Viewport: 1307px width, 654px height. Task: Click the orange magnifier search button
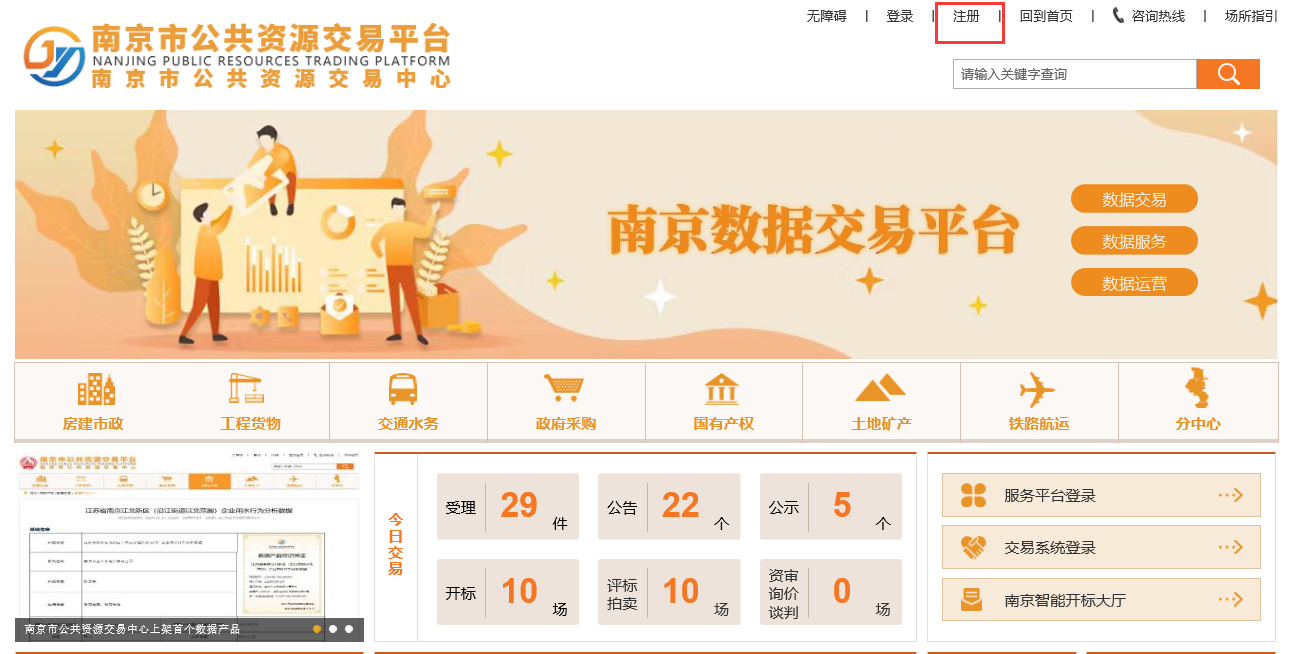[x=1228, y=74]
